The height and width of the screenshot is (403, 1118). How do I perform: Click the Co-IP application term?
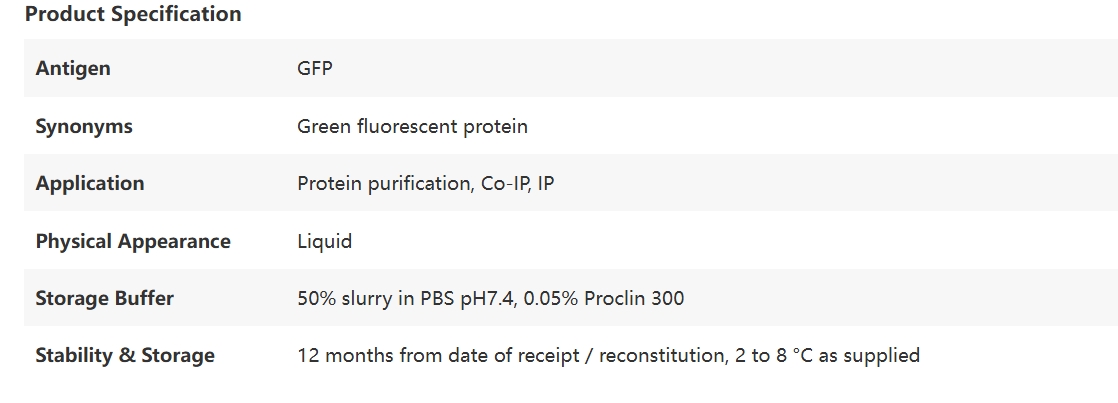click(504, 184)
